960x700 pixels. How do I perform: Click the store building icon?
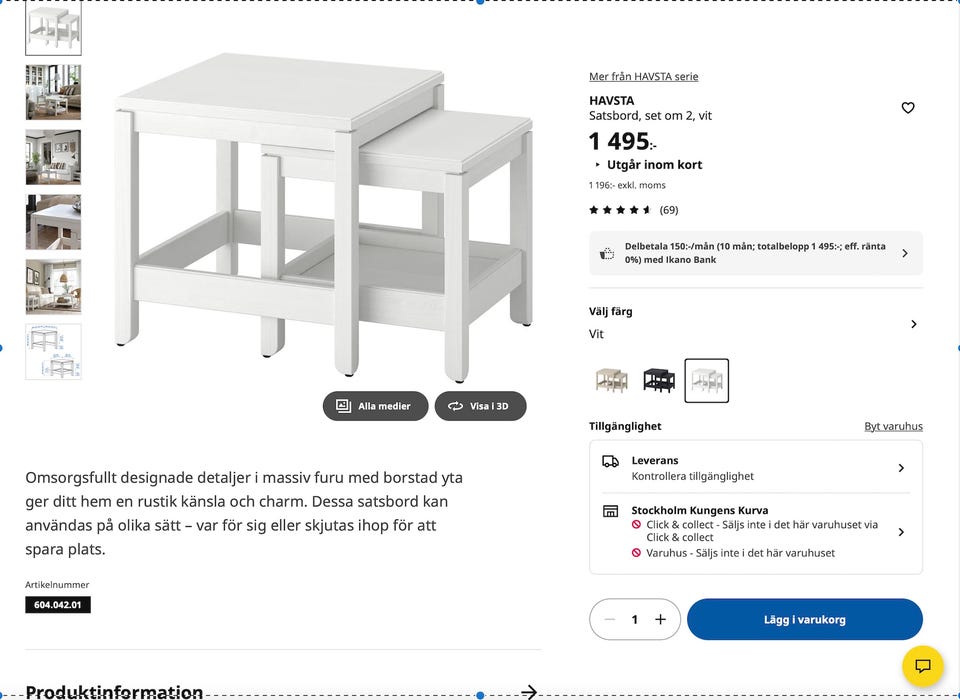click(610, 511)
